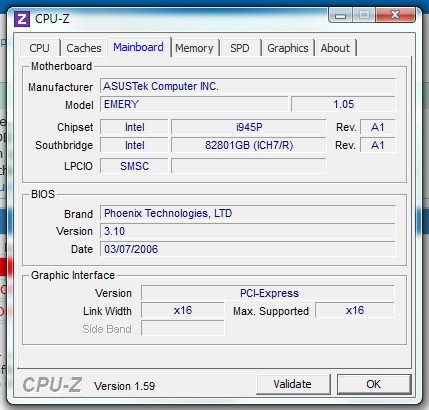
Task: Click the Southbridge label
Action: [x=64, y=145]
